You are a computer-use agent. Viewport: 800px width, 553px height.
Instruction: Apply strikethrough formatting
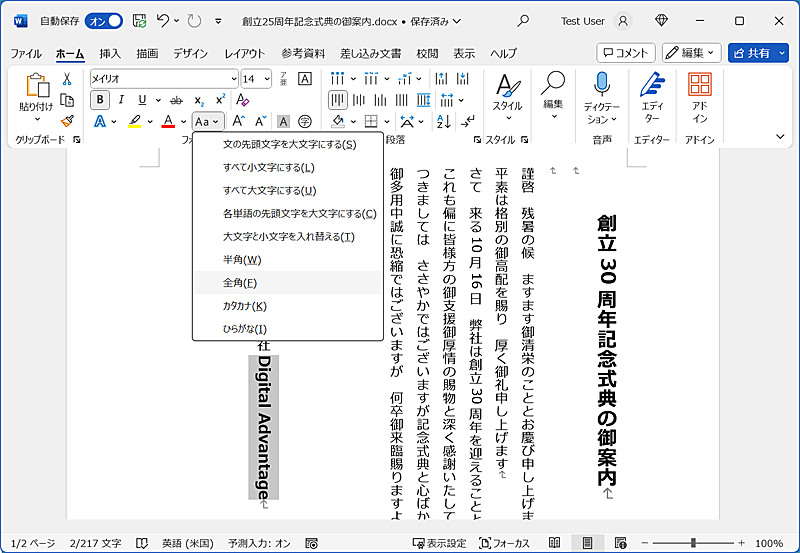click(x=176, y=100)
